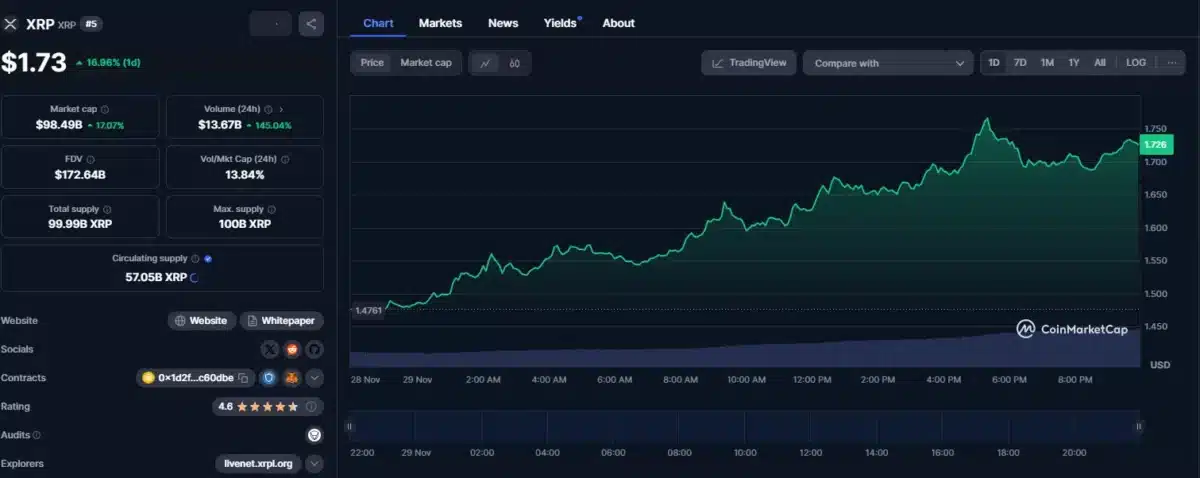Click the 1.726 current price label
Image resolution: width=1200 pixels, height=478 pixels.
(1155, 146)
